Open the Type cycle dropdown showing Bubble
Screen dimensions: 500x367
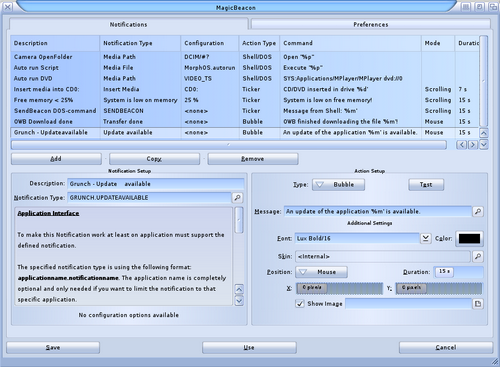(x=338, y=184)
